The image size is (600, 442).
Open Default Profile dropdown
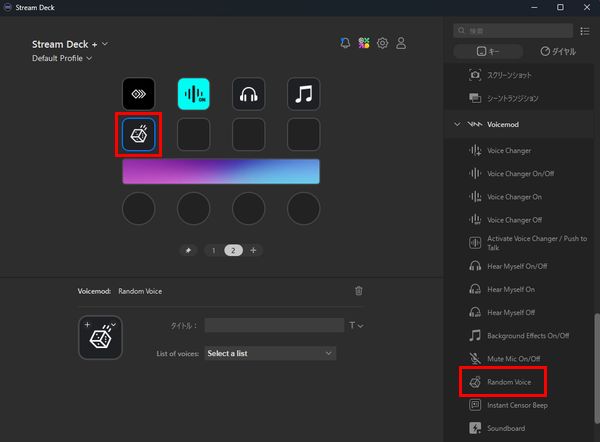(x=62, y=58)
